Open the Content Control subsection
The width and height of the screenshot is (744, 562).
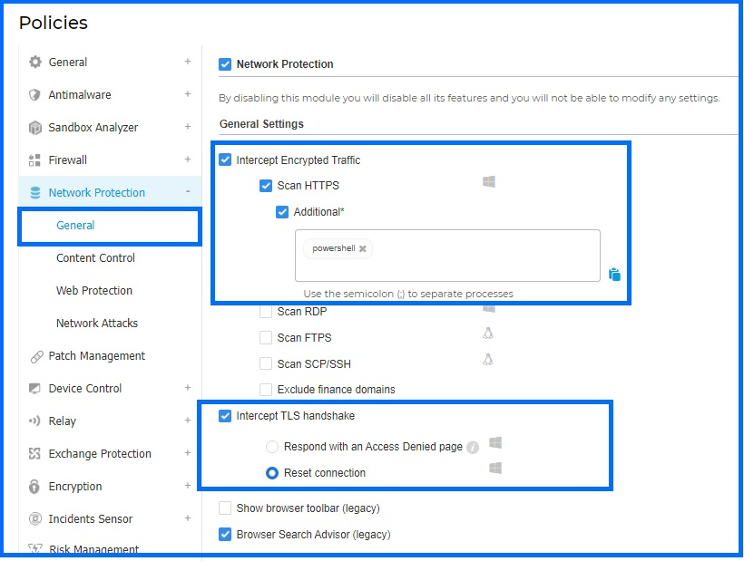click(95, 258)
